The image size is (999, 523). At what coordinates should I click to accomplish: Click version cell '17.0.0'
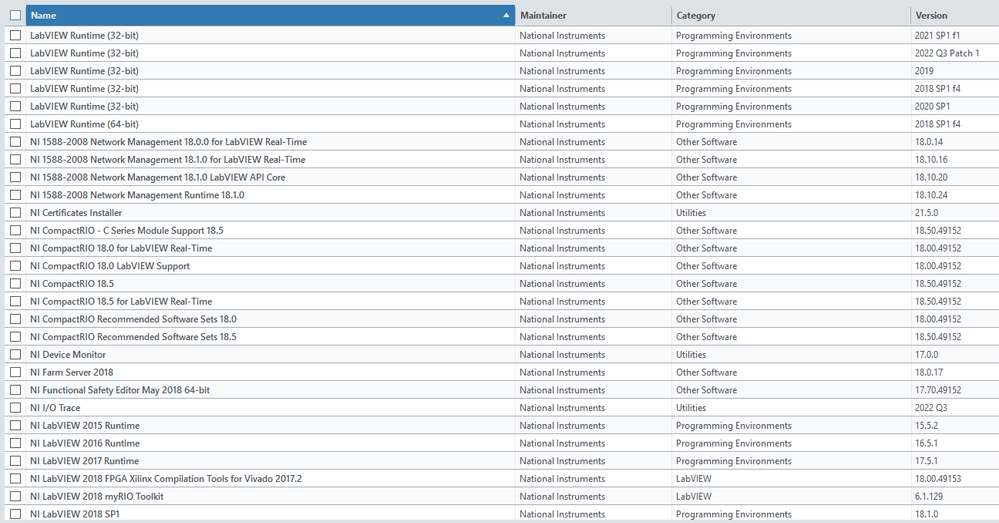click(926, 355)
